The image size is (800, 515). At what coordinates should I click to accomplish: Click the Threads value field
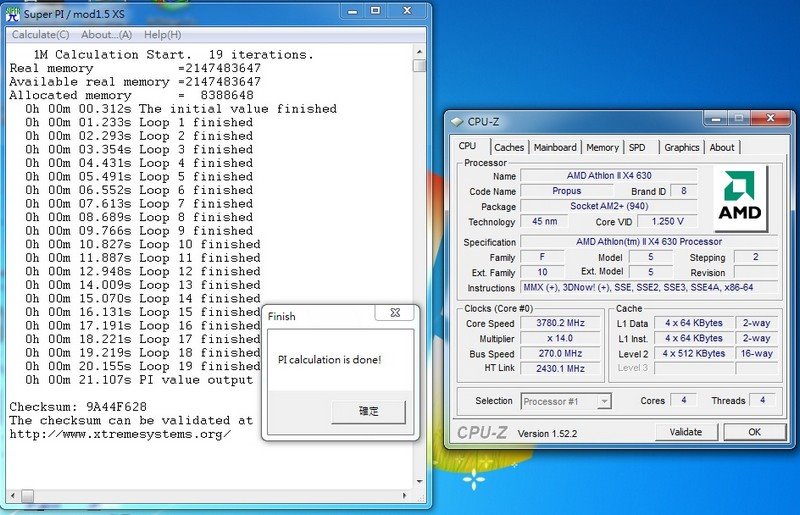[x=762, y=401]
